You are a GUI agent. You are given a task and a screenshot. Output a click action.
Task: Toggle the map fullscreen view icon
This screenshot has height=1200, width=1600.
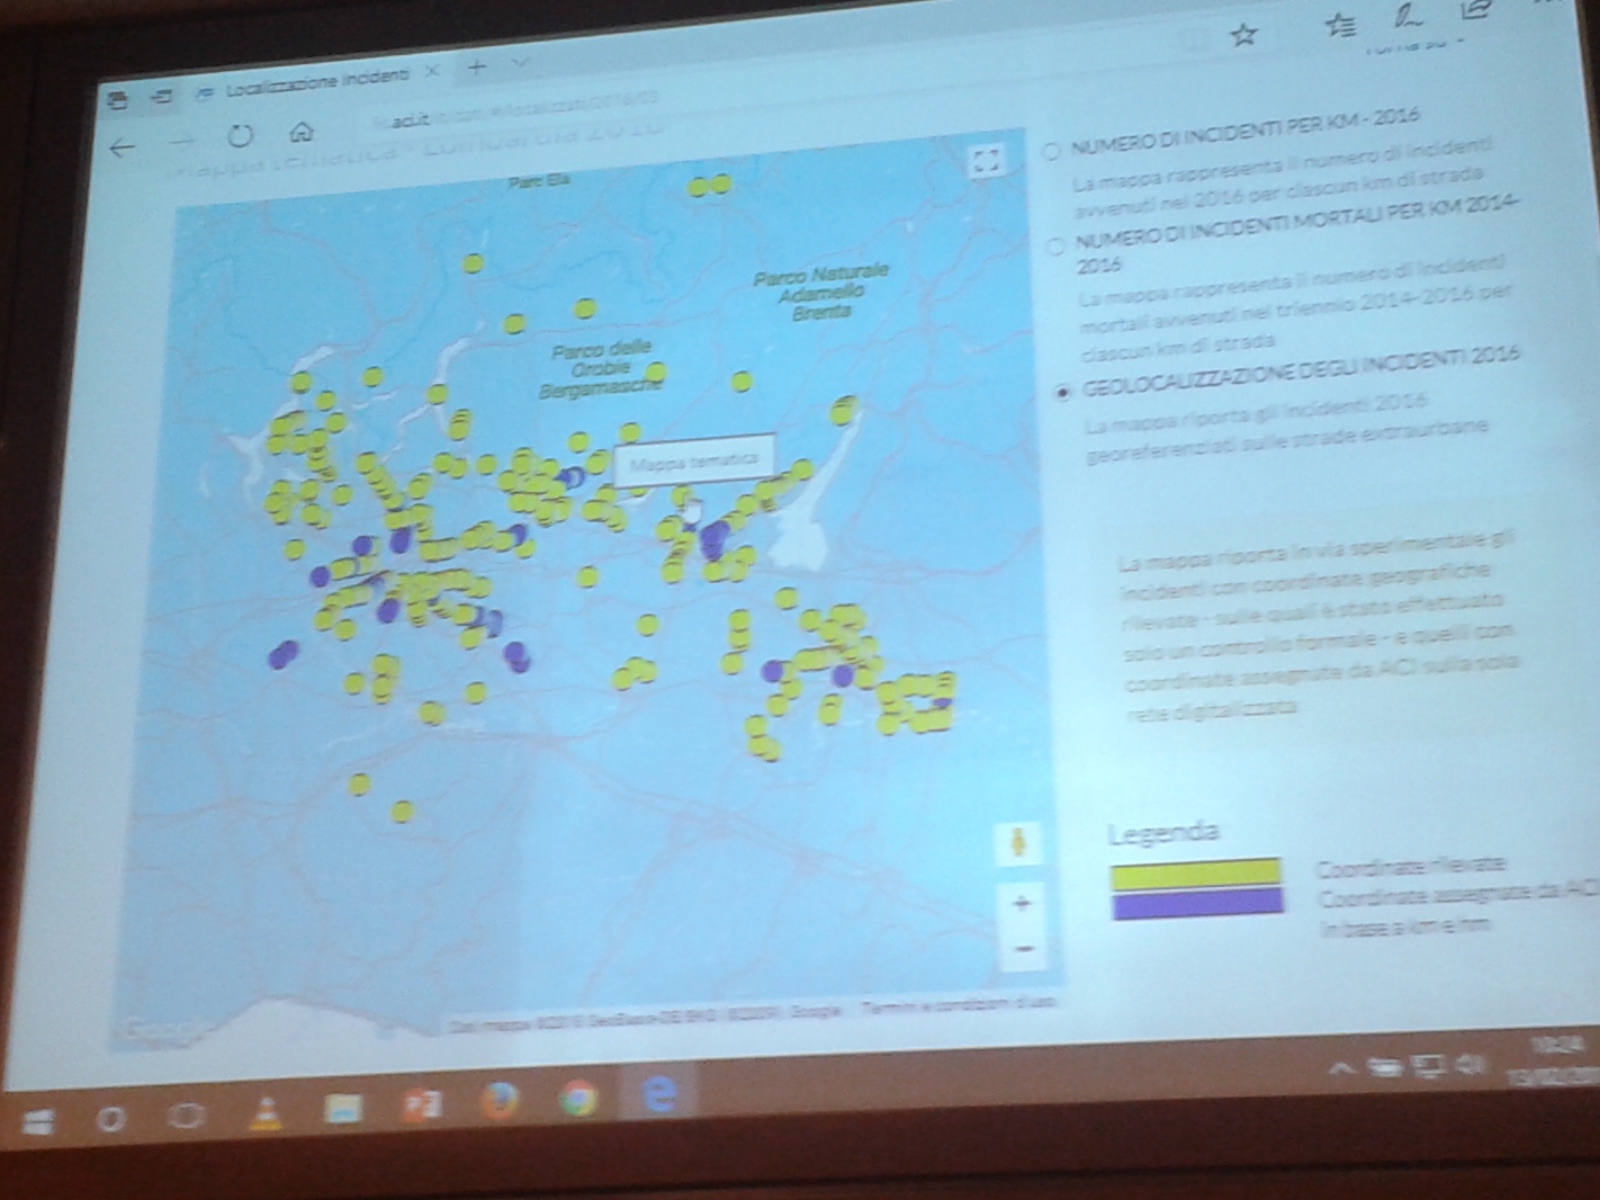(986, 160)
